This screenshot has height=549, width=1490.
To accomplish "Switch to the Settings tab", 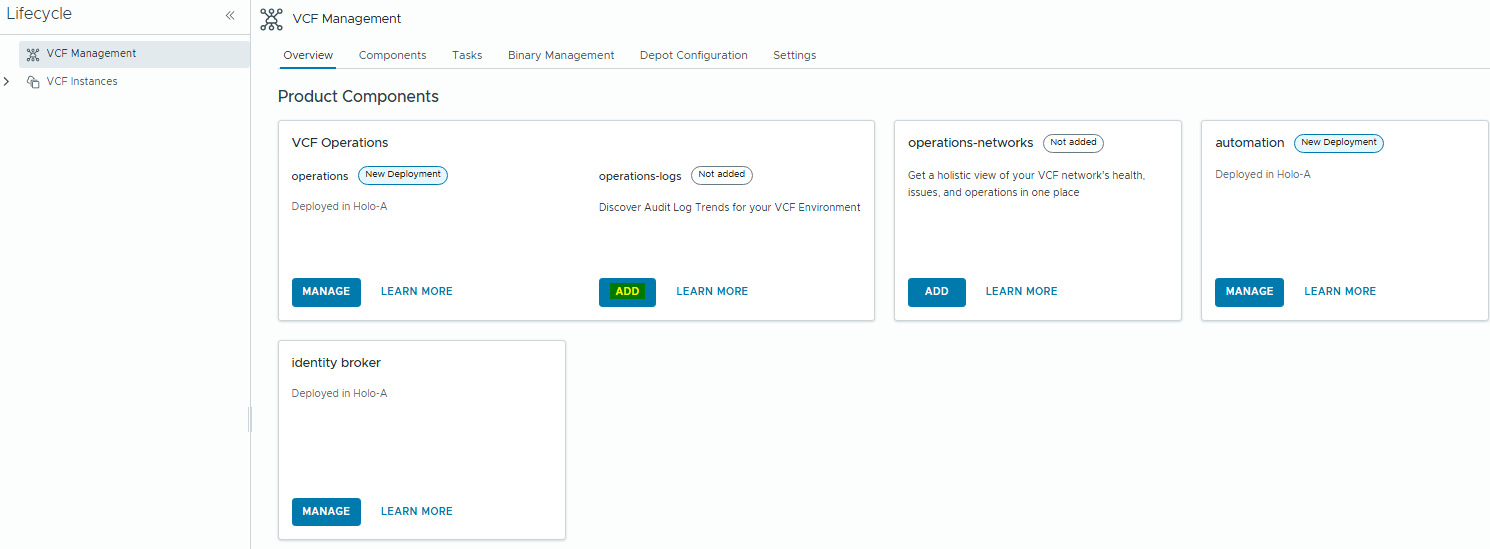I will 794,56.
